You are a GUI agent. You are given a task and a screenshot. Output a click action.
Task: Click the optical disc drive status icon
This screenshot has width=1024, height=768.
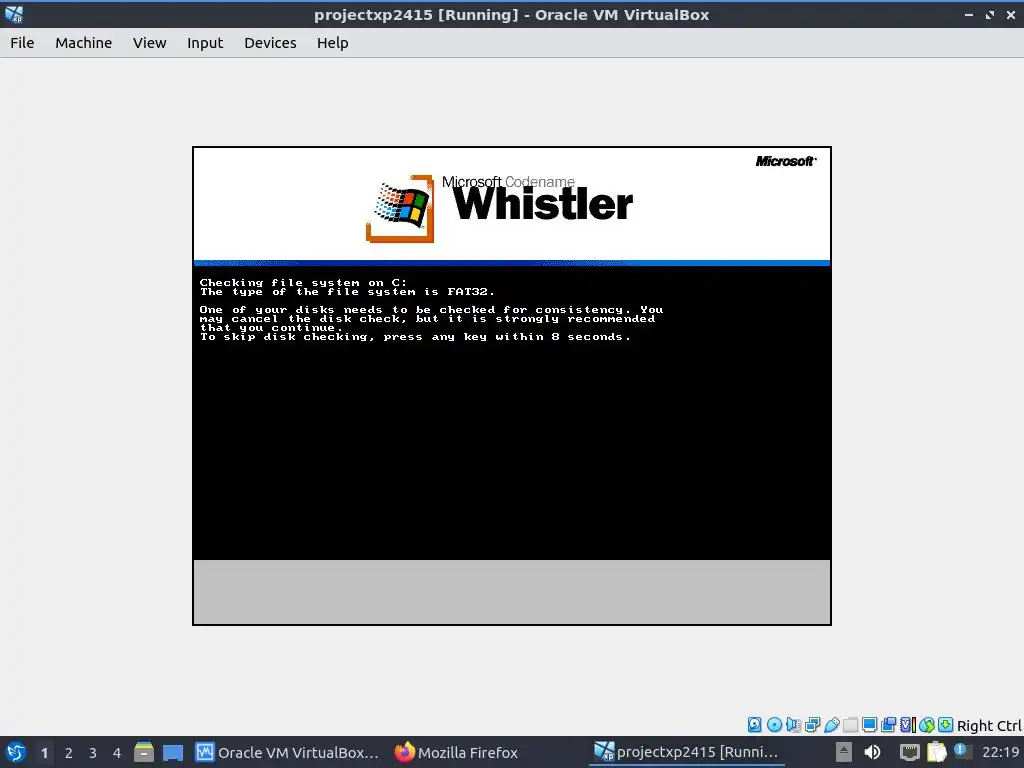775,724
